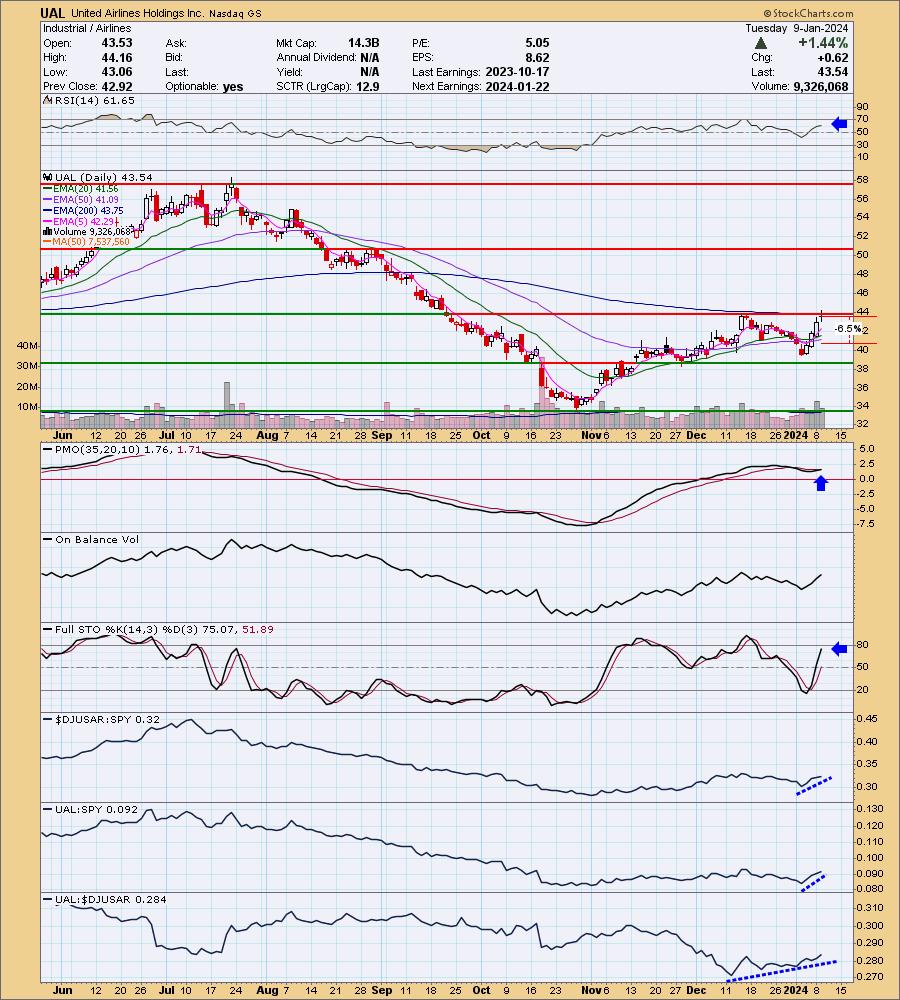900x1000 pixels.
Task: Click the small icon before RSI(14) label
Action: coord(47,100)
